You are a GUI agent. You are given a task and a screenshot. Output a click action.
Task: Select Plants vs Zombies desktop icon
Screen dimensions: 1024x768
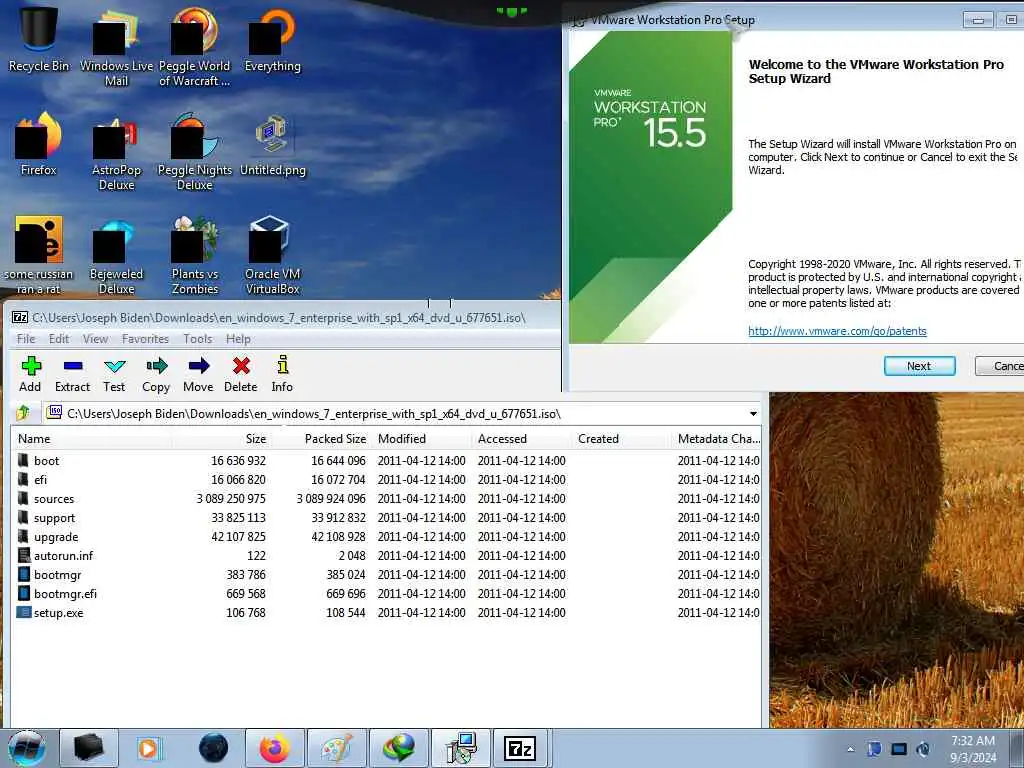click(x=194, y=255)
